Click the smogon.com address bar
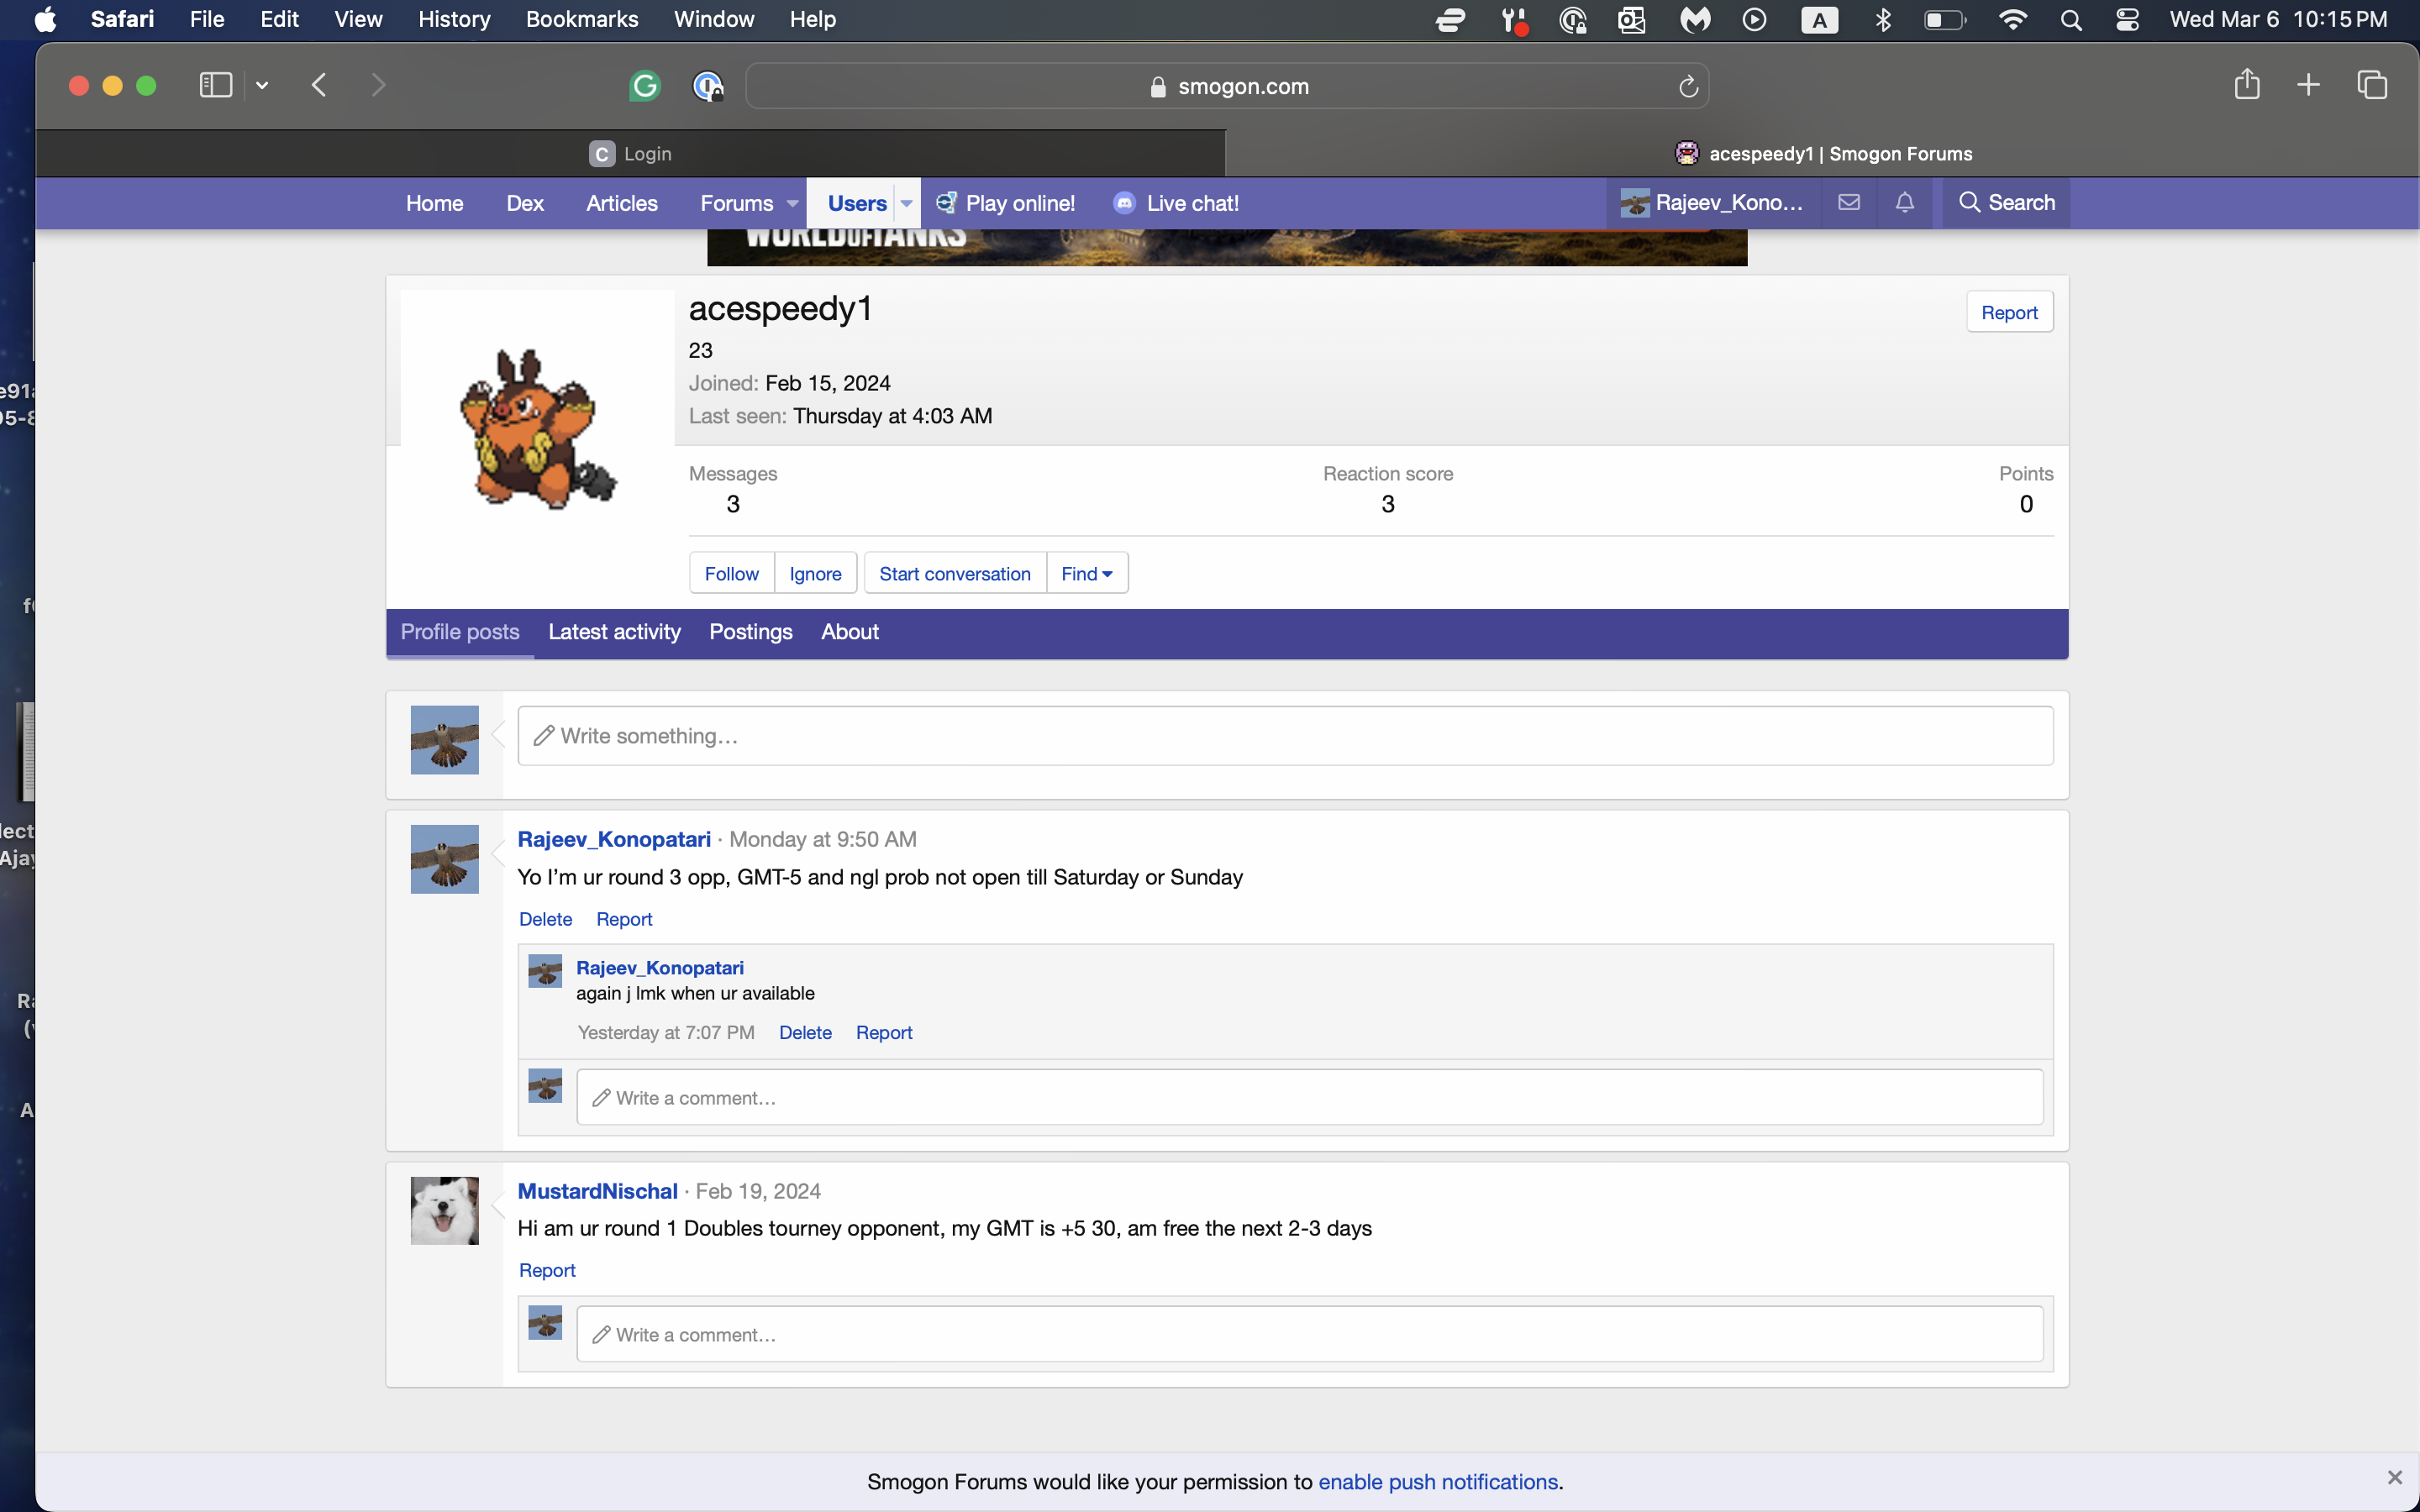The image size is (2420, 1512). coord(1228,87)
